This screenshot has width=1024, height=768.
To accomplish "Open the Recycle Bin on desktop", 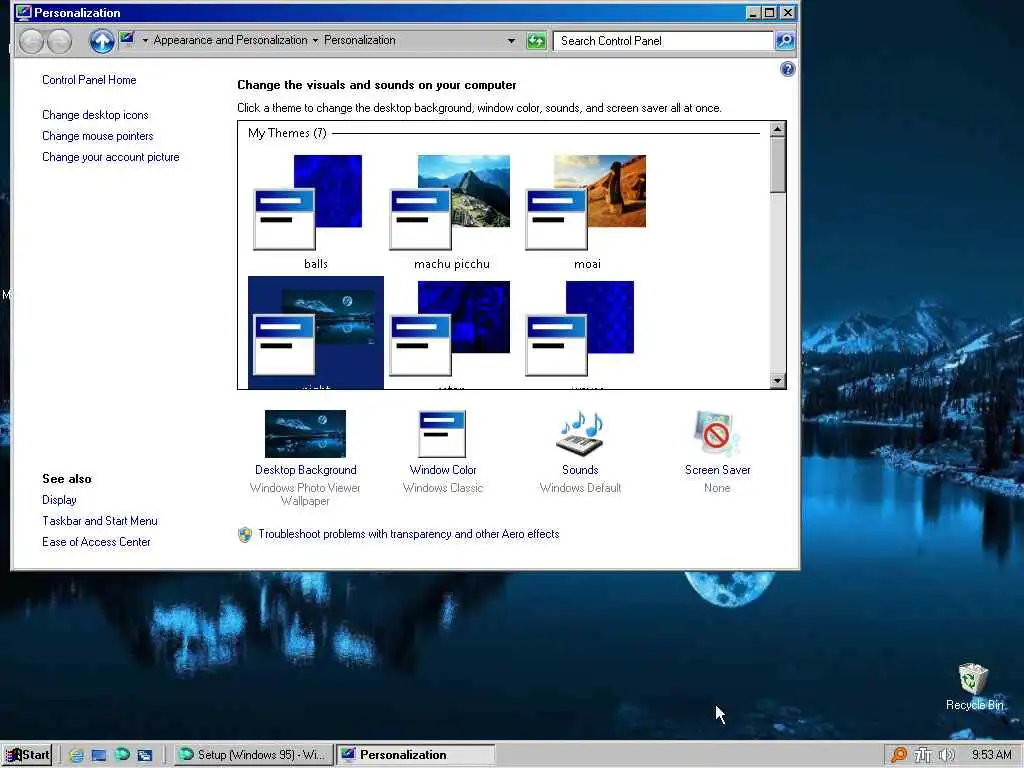I will 974,687.
